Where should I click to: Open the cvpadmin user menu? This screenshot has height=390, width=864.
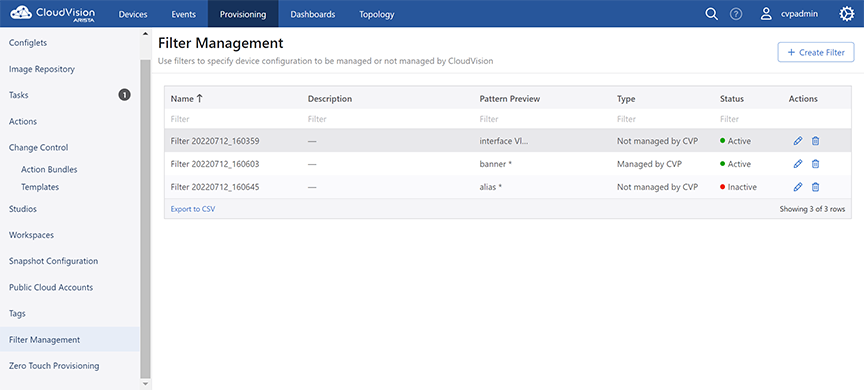[x=789, y=14]
